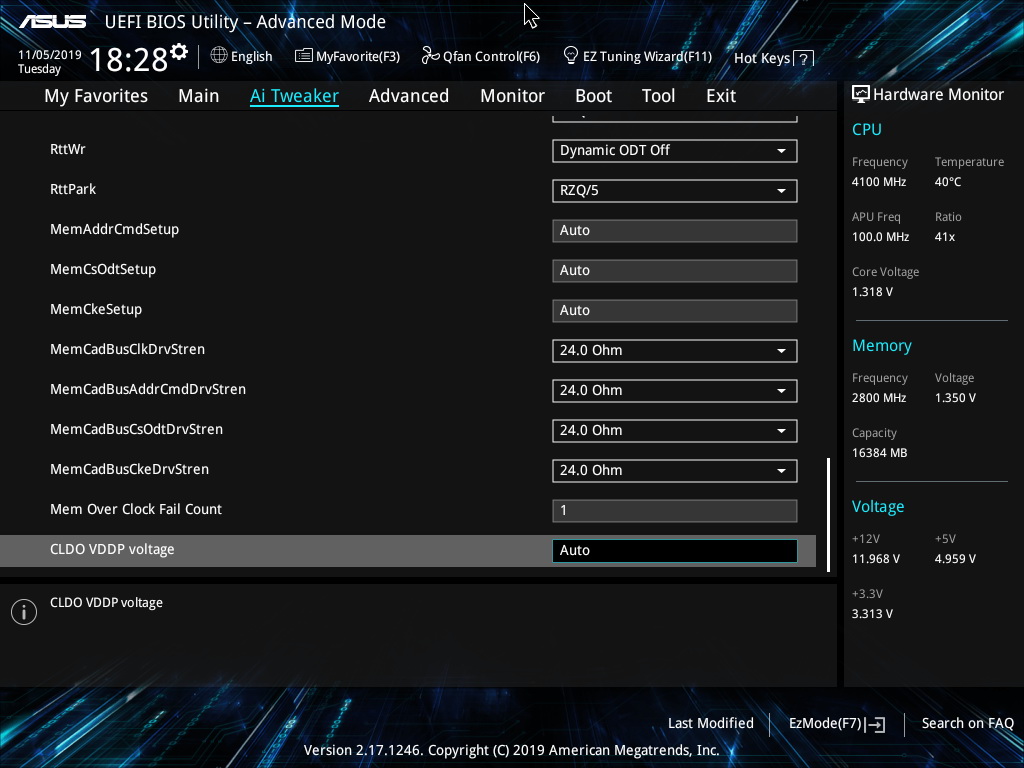
Task: Click the MemCsOdtSetup Auto field
Action: coord(675,270)
